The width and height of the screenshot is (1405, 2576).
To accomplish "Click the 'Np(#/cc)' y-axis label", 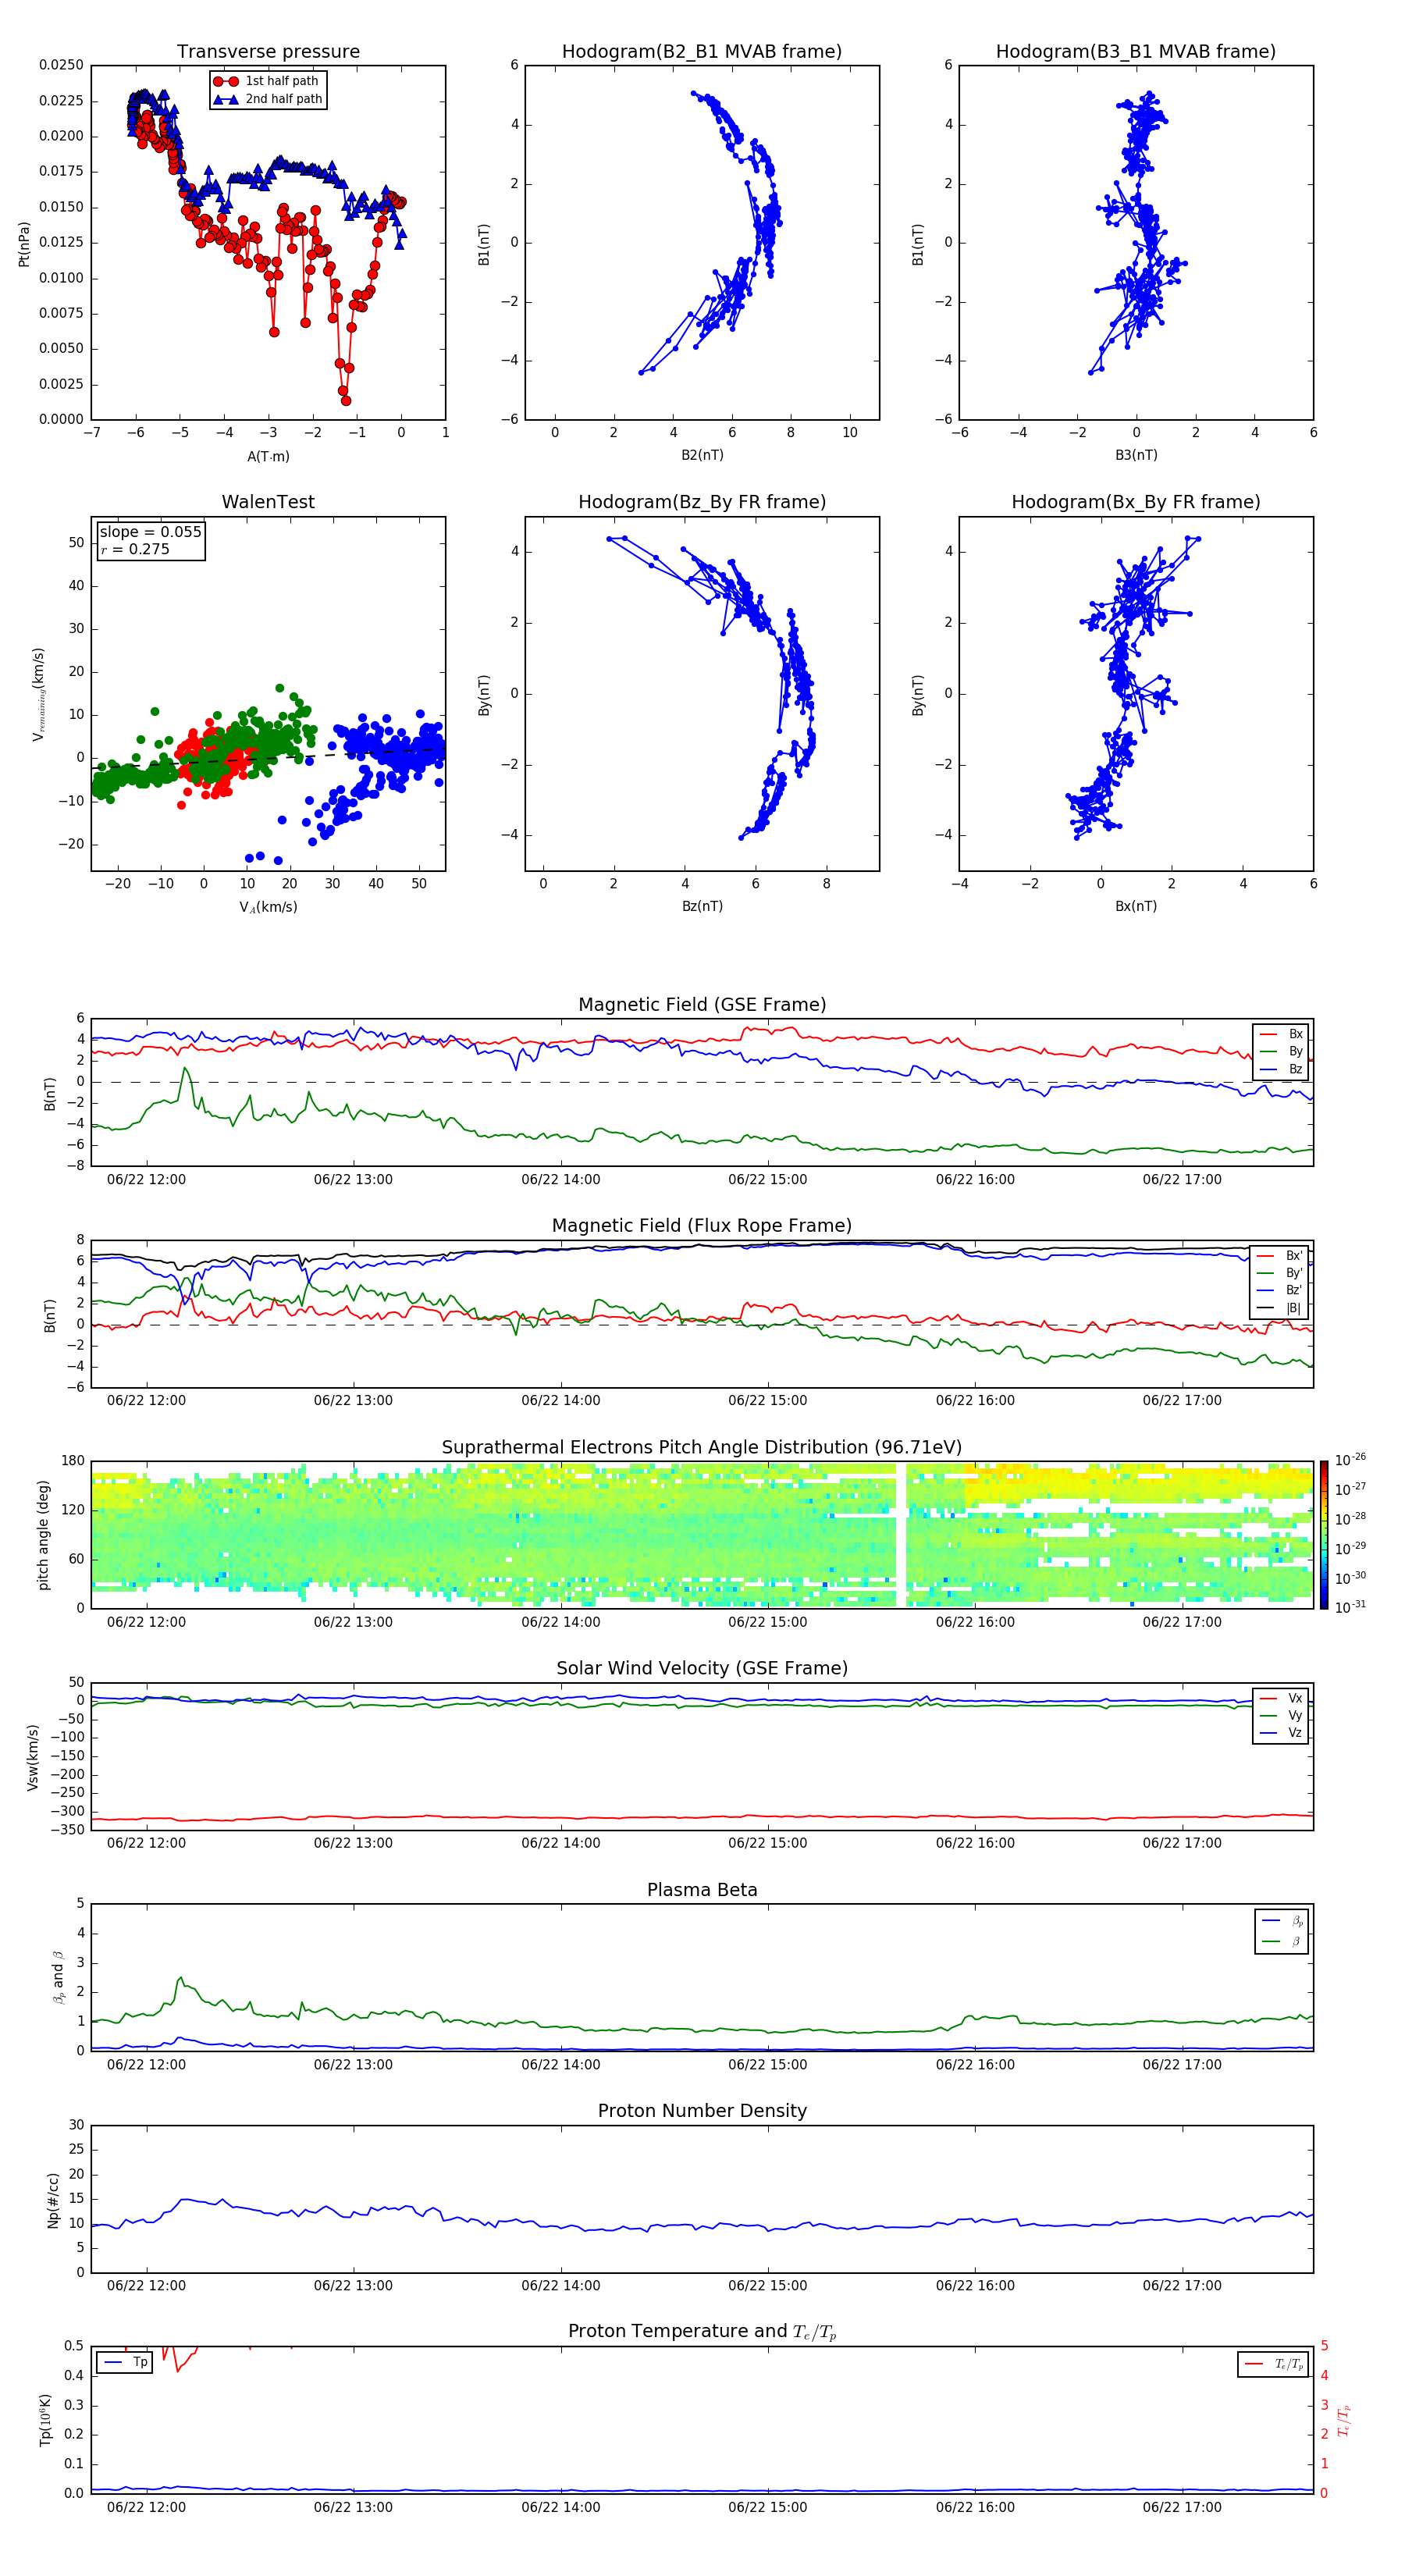I will (53, 2200).
